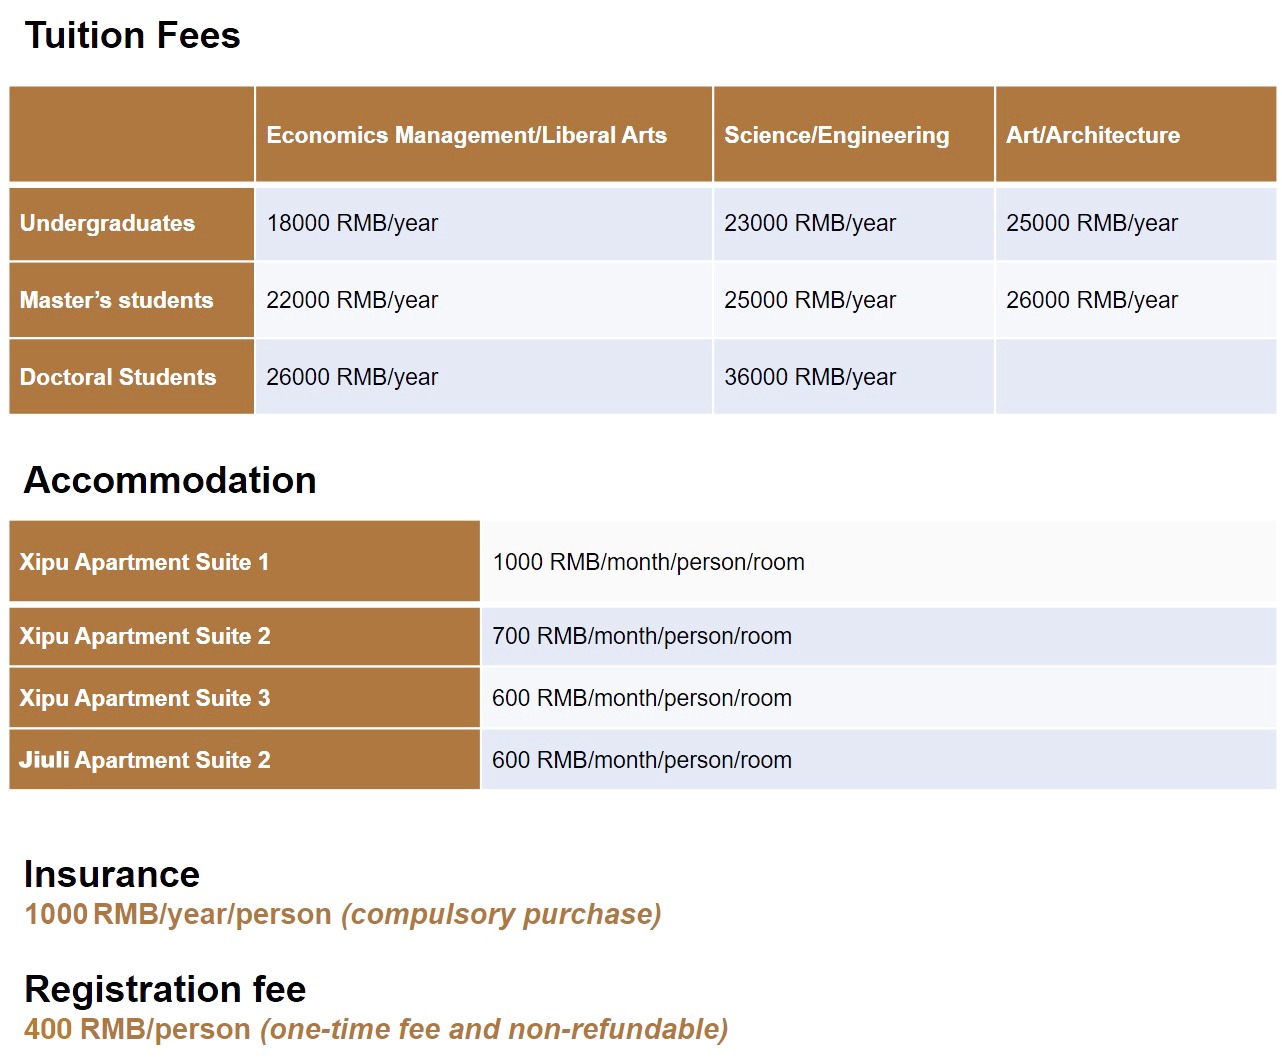This screenshot has height=1064, width=1282.
Task: Click the Science/Engineering column header
Action: tap(836, 135)
